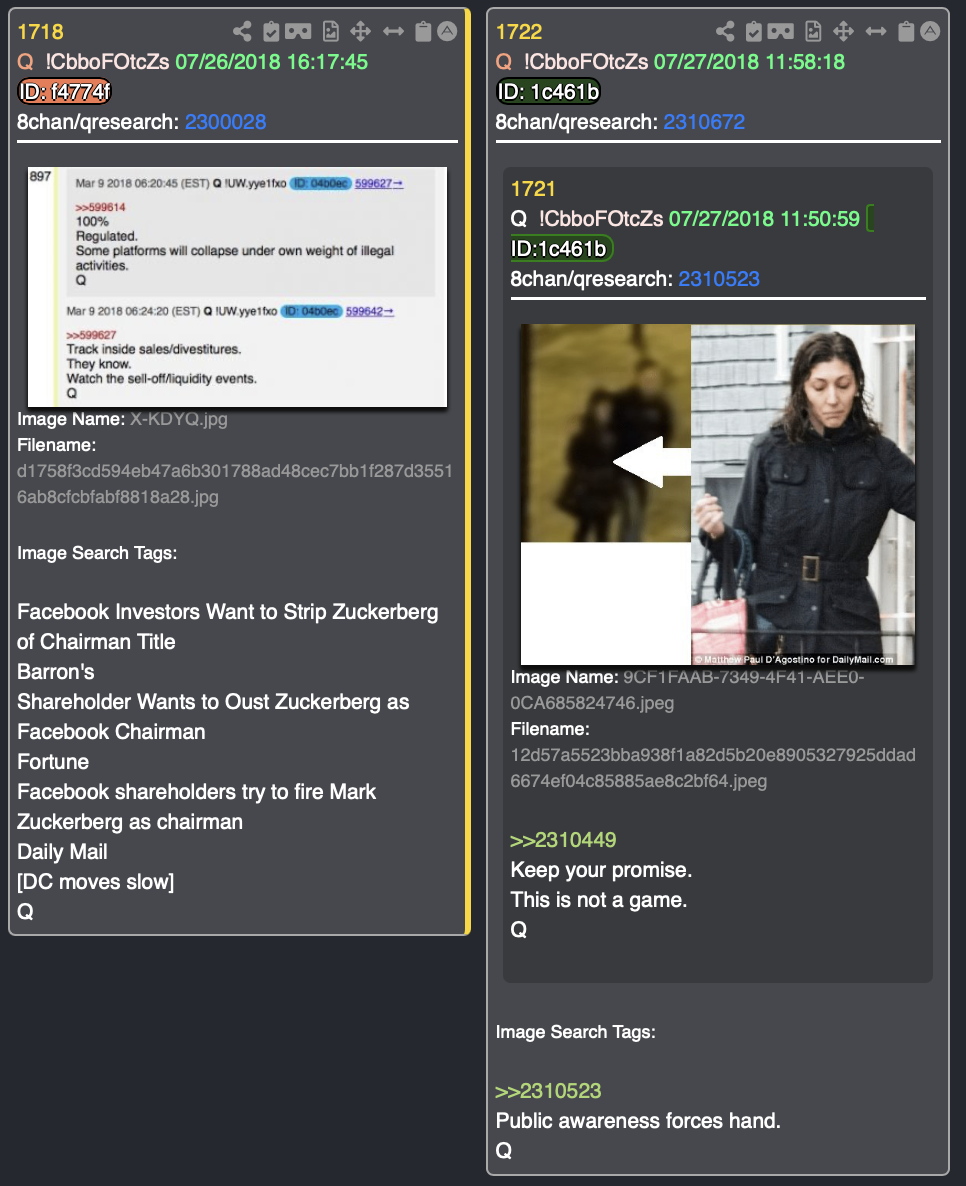The height and width of the screenshot is (1186, 966).
Task: Open 8chan/qresearch link 2300028
Action: coord(225,122)
